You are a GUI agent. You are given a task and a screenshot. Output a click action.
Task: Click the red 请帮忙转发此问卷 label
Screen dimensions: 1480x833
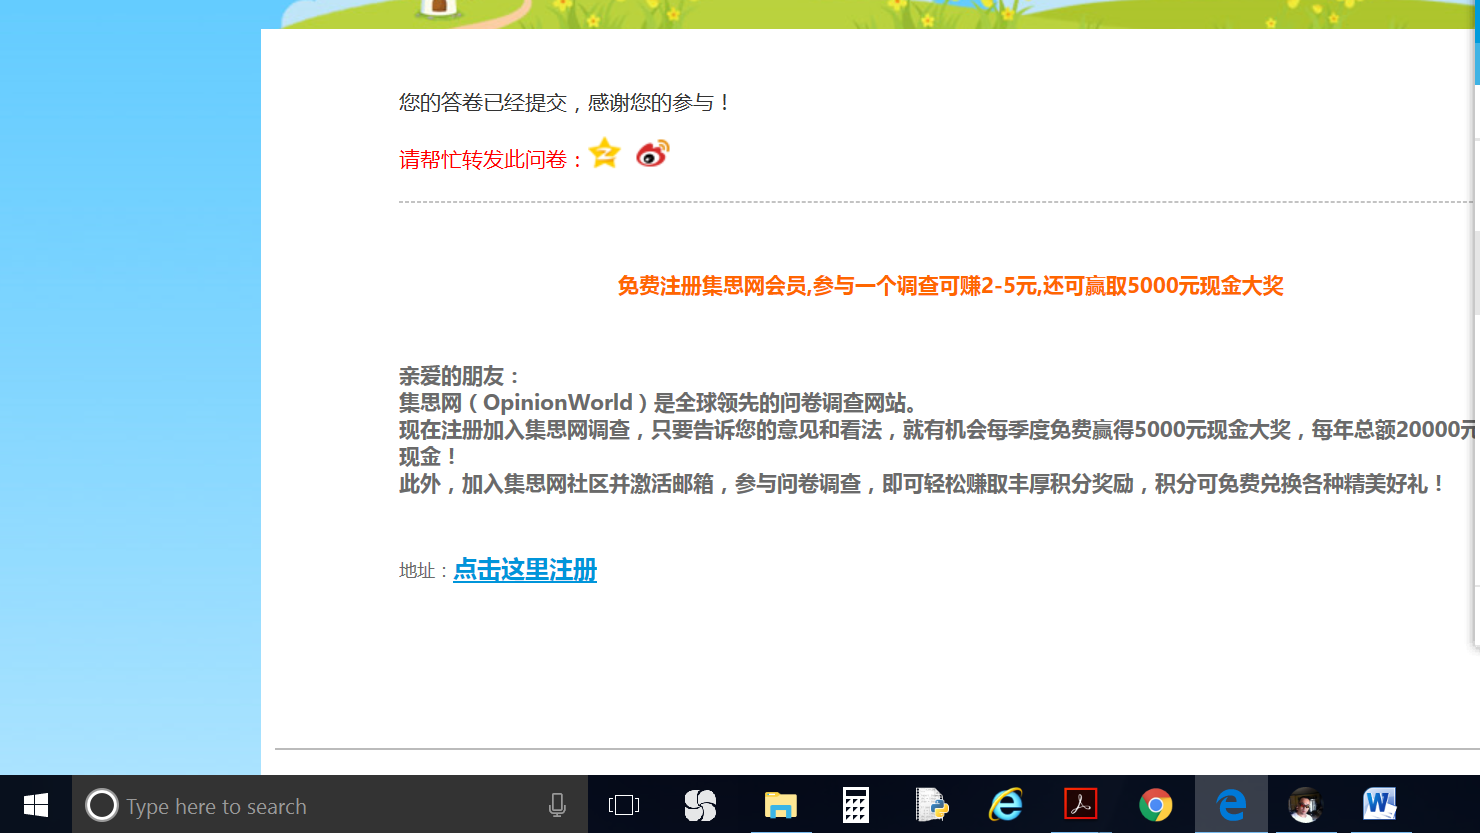[491, 159]
